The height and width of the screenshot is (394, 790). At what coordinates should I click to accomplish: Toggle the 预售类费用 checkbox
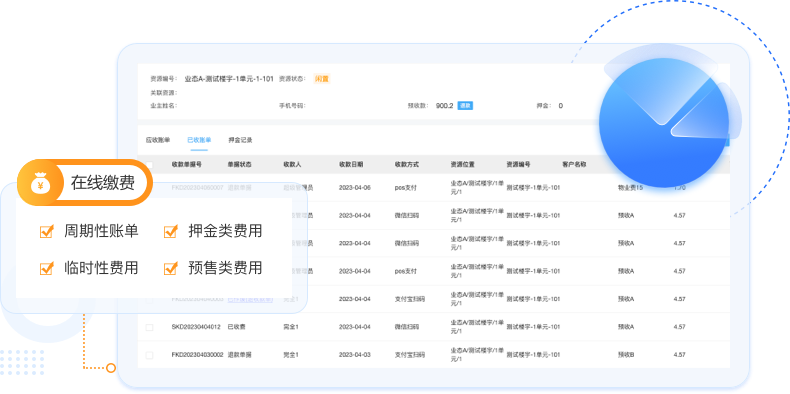171,268
